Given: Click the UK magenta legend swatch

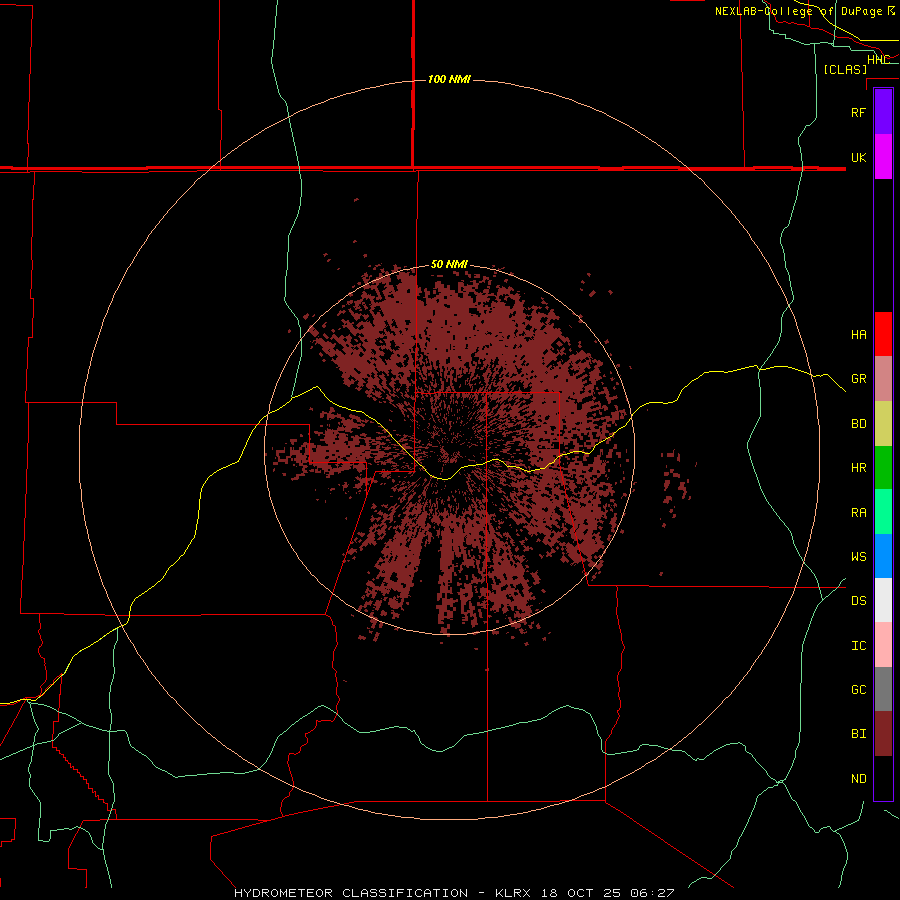Looking at the screenshot, I should 883,157.
